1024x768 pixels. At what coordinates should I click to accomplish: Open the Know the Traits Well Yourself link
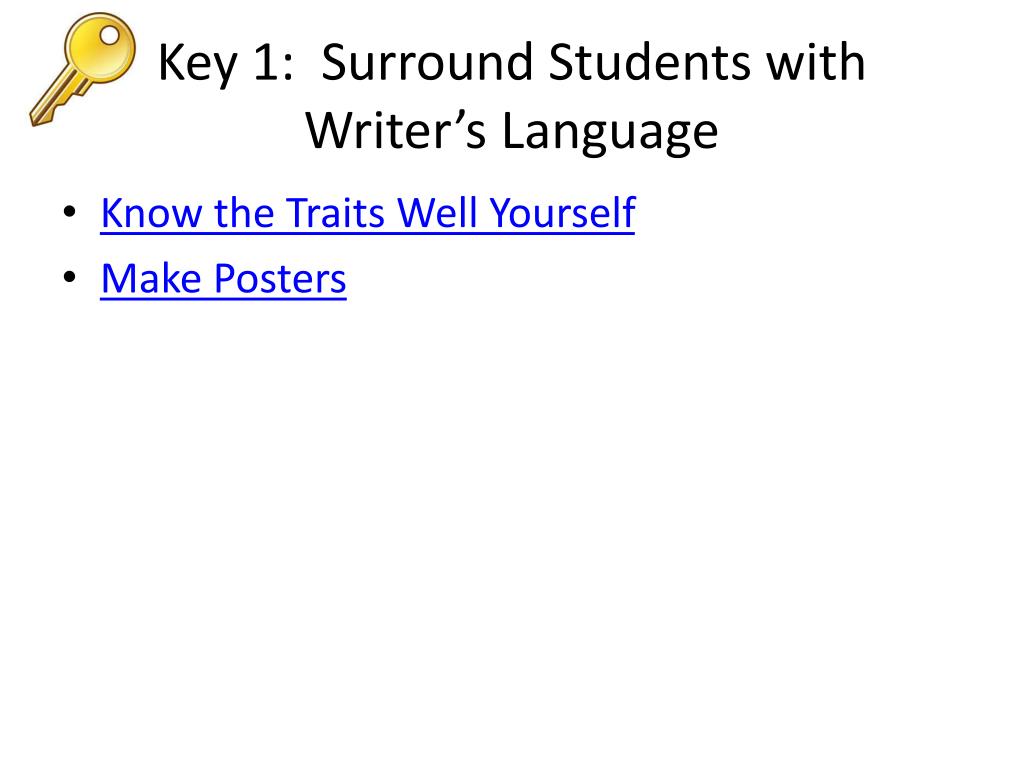coord(368,213)
